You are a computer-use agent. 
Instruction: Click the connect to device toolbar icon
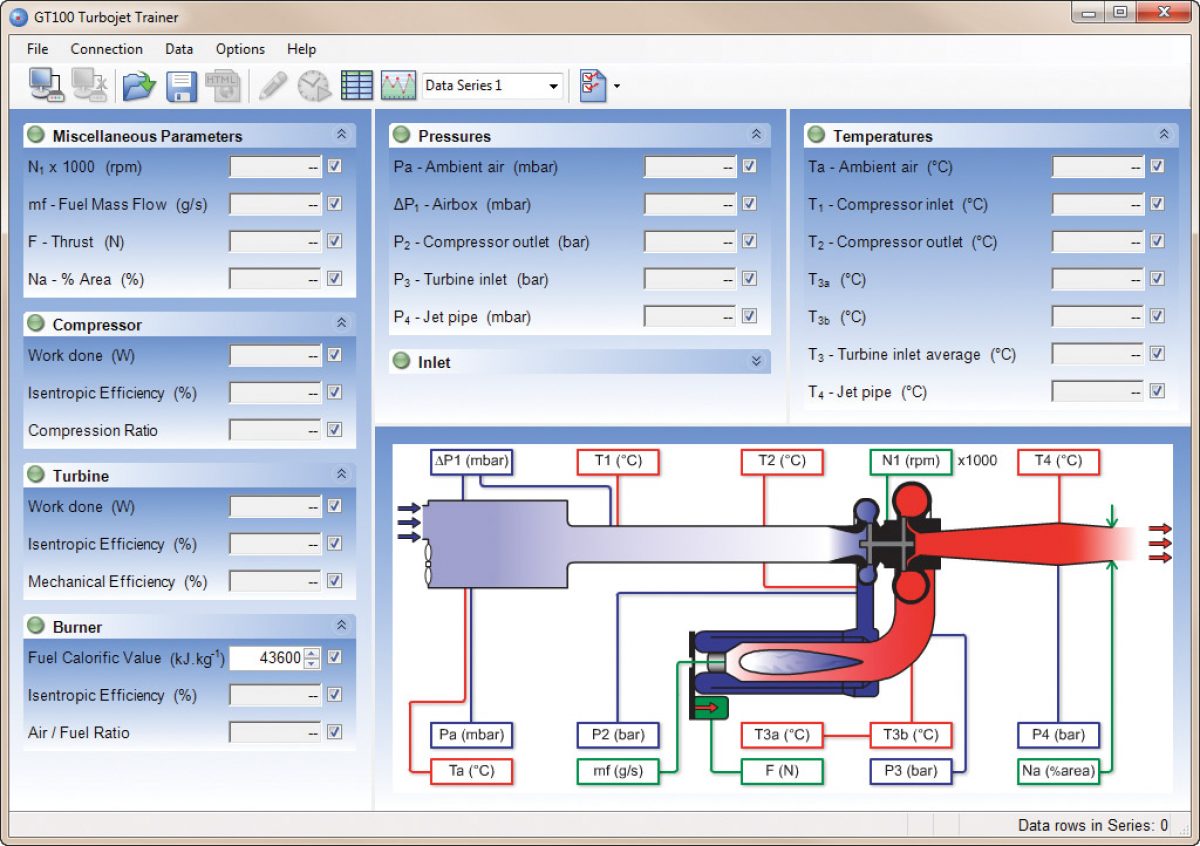click(x=47, y=86)
